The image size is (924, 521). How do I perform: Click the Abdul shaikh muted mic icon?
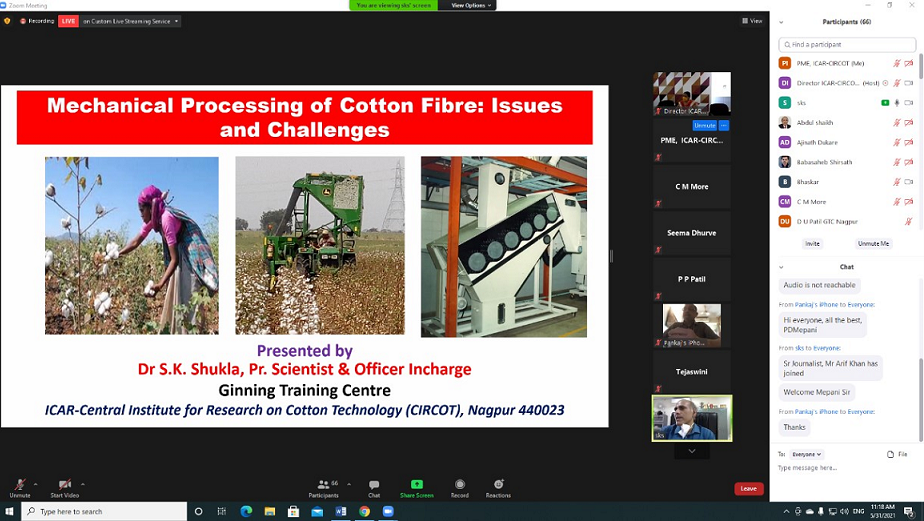pos(896,123)
